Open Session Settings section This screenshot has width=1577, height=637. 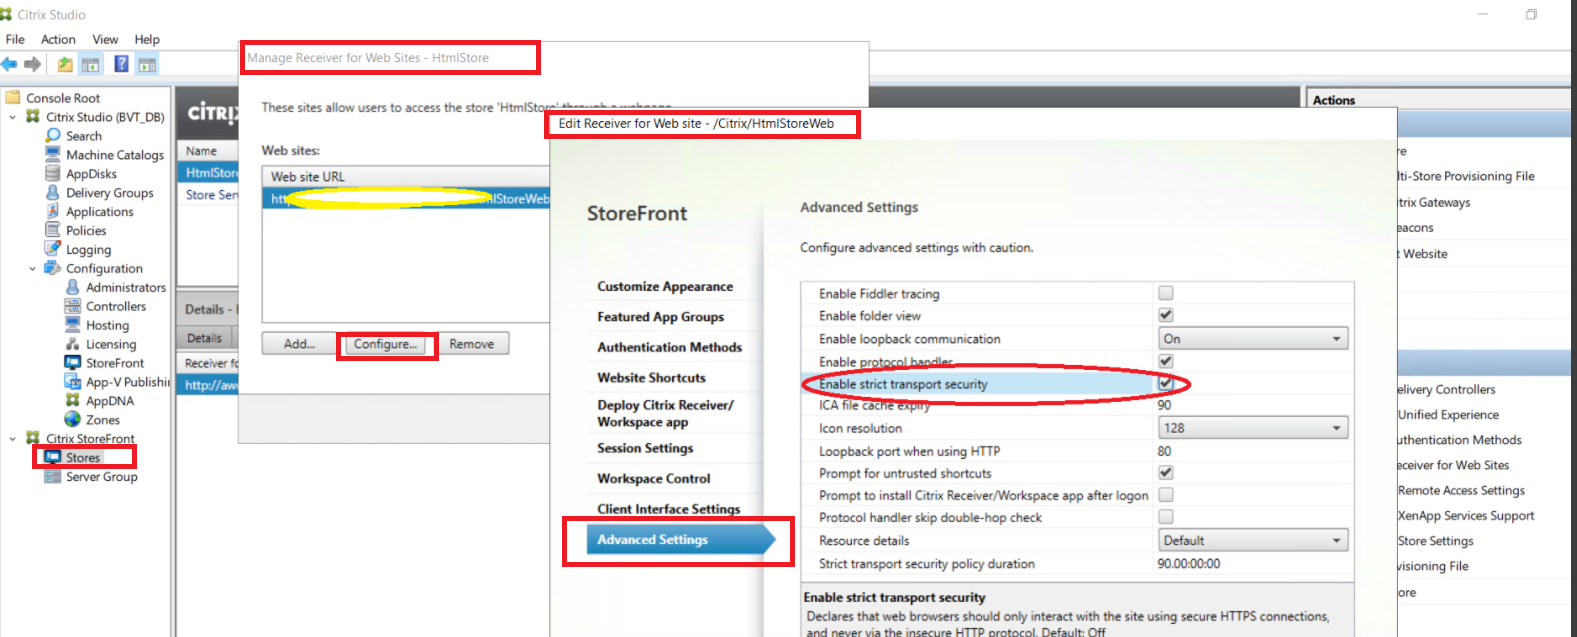(x=645, y=448)
